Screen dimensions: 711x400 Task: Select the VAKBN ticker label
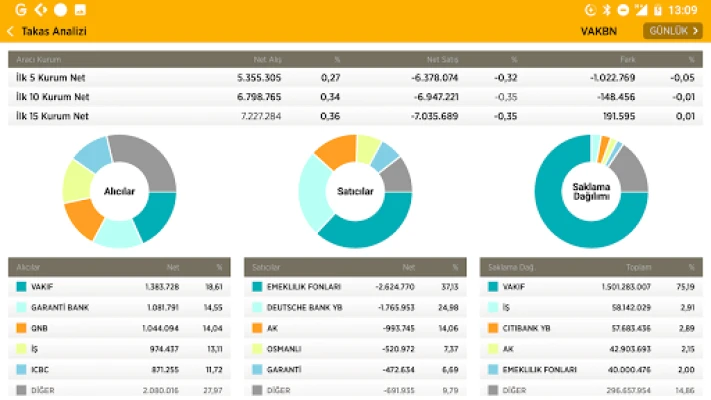pyautogui.click(x=599, y=31)
